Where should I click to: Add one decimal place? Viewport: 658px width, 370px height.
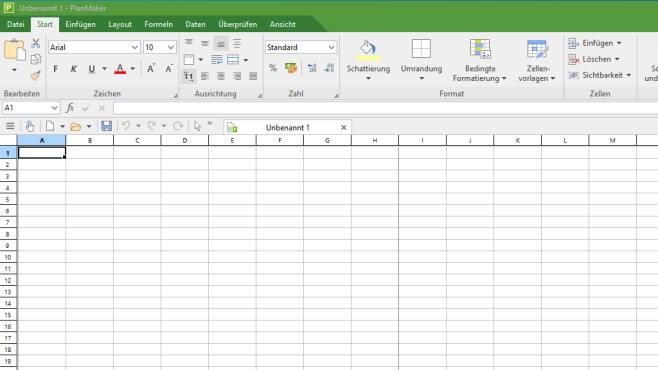point(312,68)
